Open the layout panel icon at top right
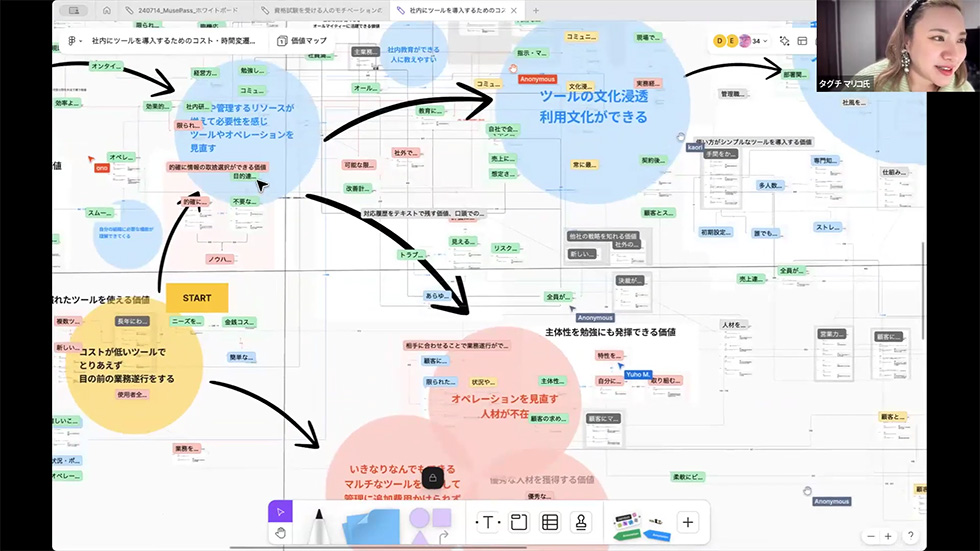Image resolution: width=980 pixels, height=551 pixels. click(802, 41)
